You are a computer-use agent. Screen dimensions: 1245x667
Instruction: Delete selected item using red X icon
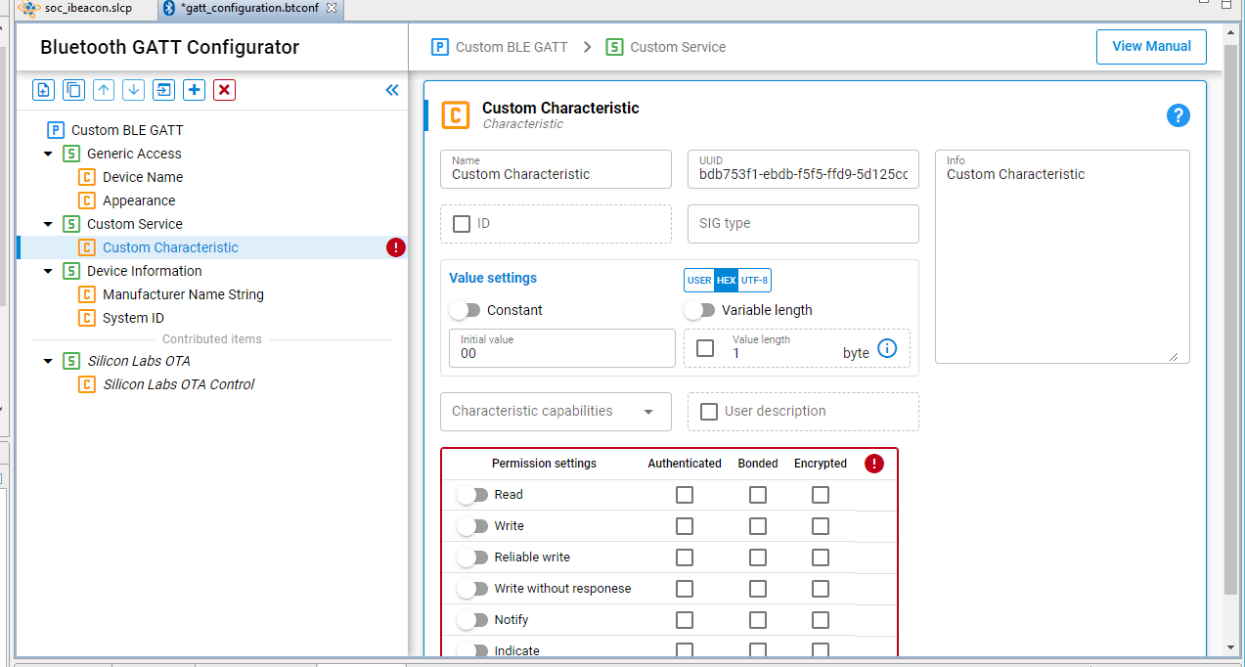tap(224, 89)
